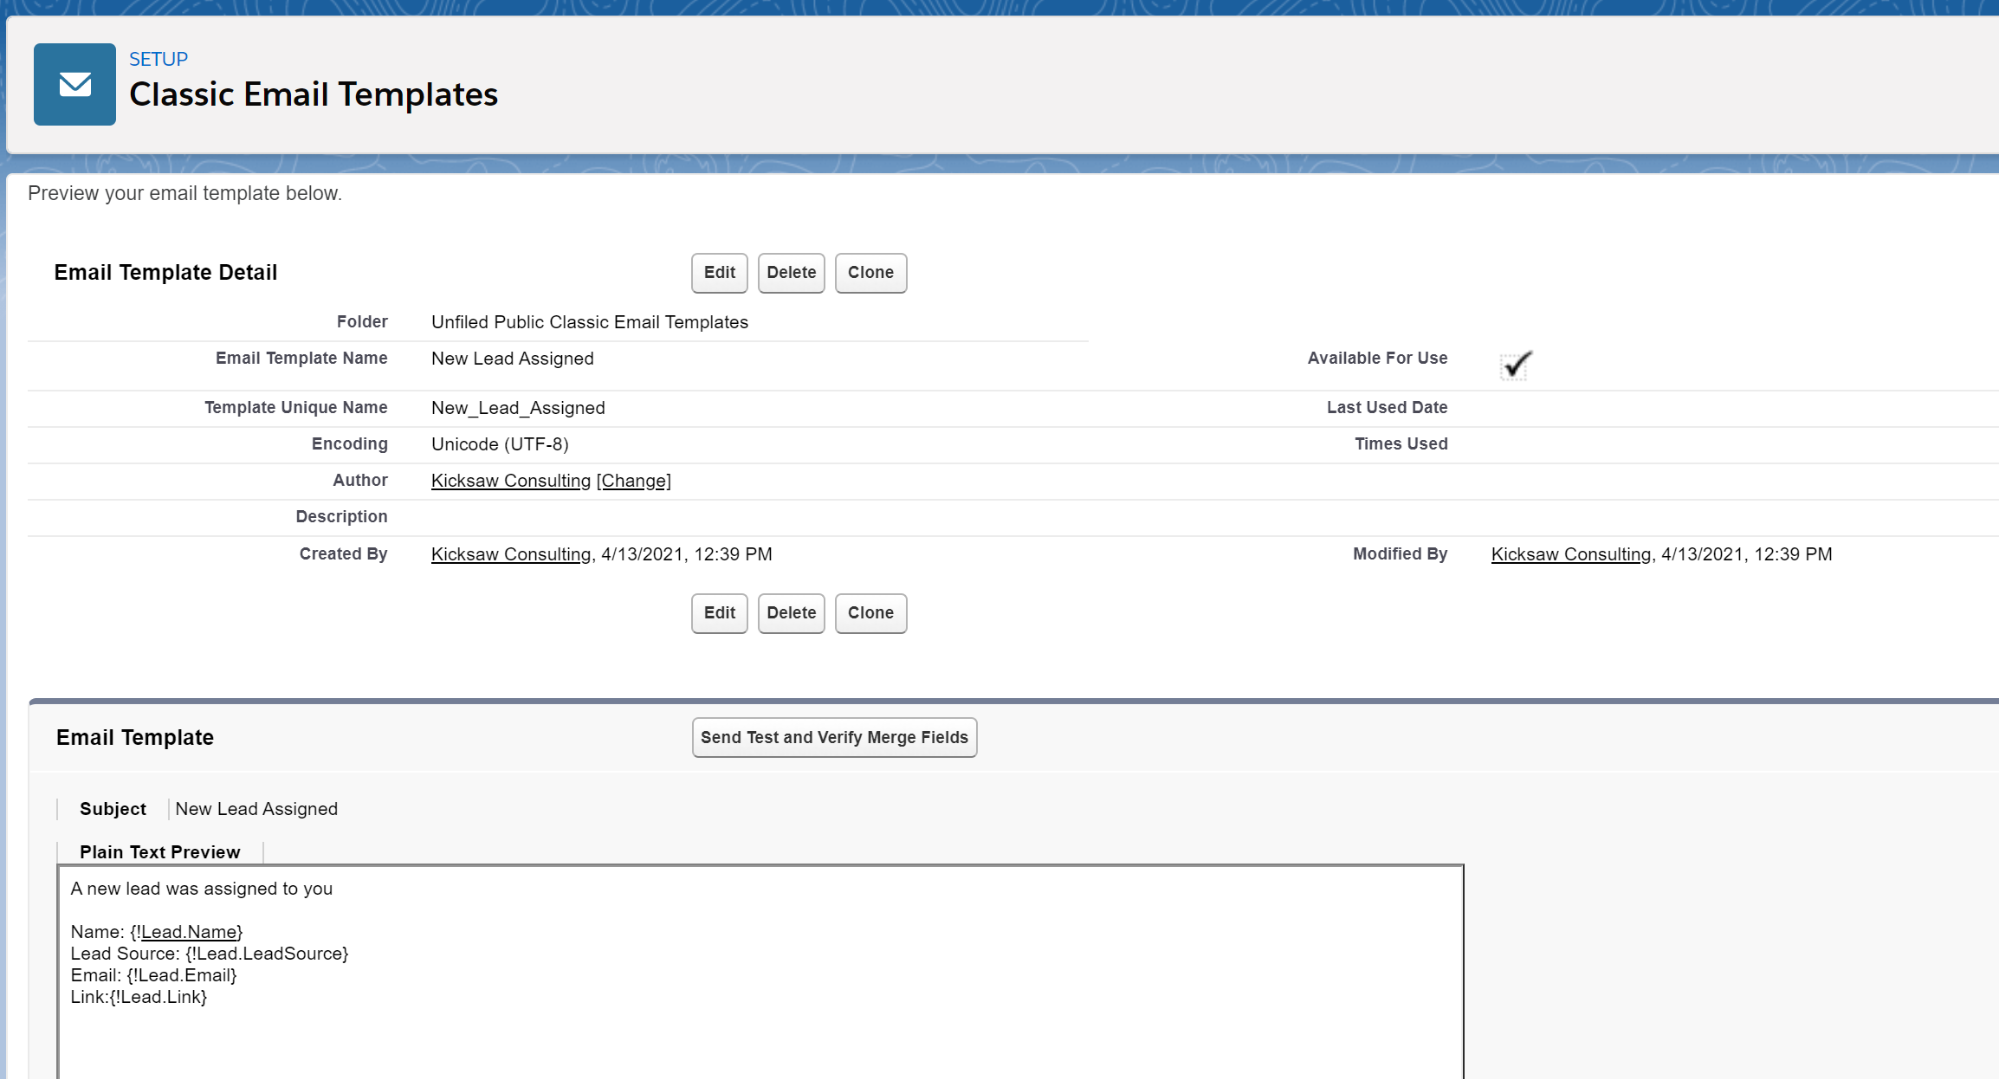Screen dimensions: 1999x1080
Task: Open Kicksaw Consulting link in Modified By
Action: point(1570,555)
